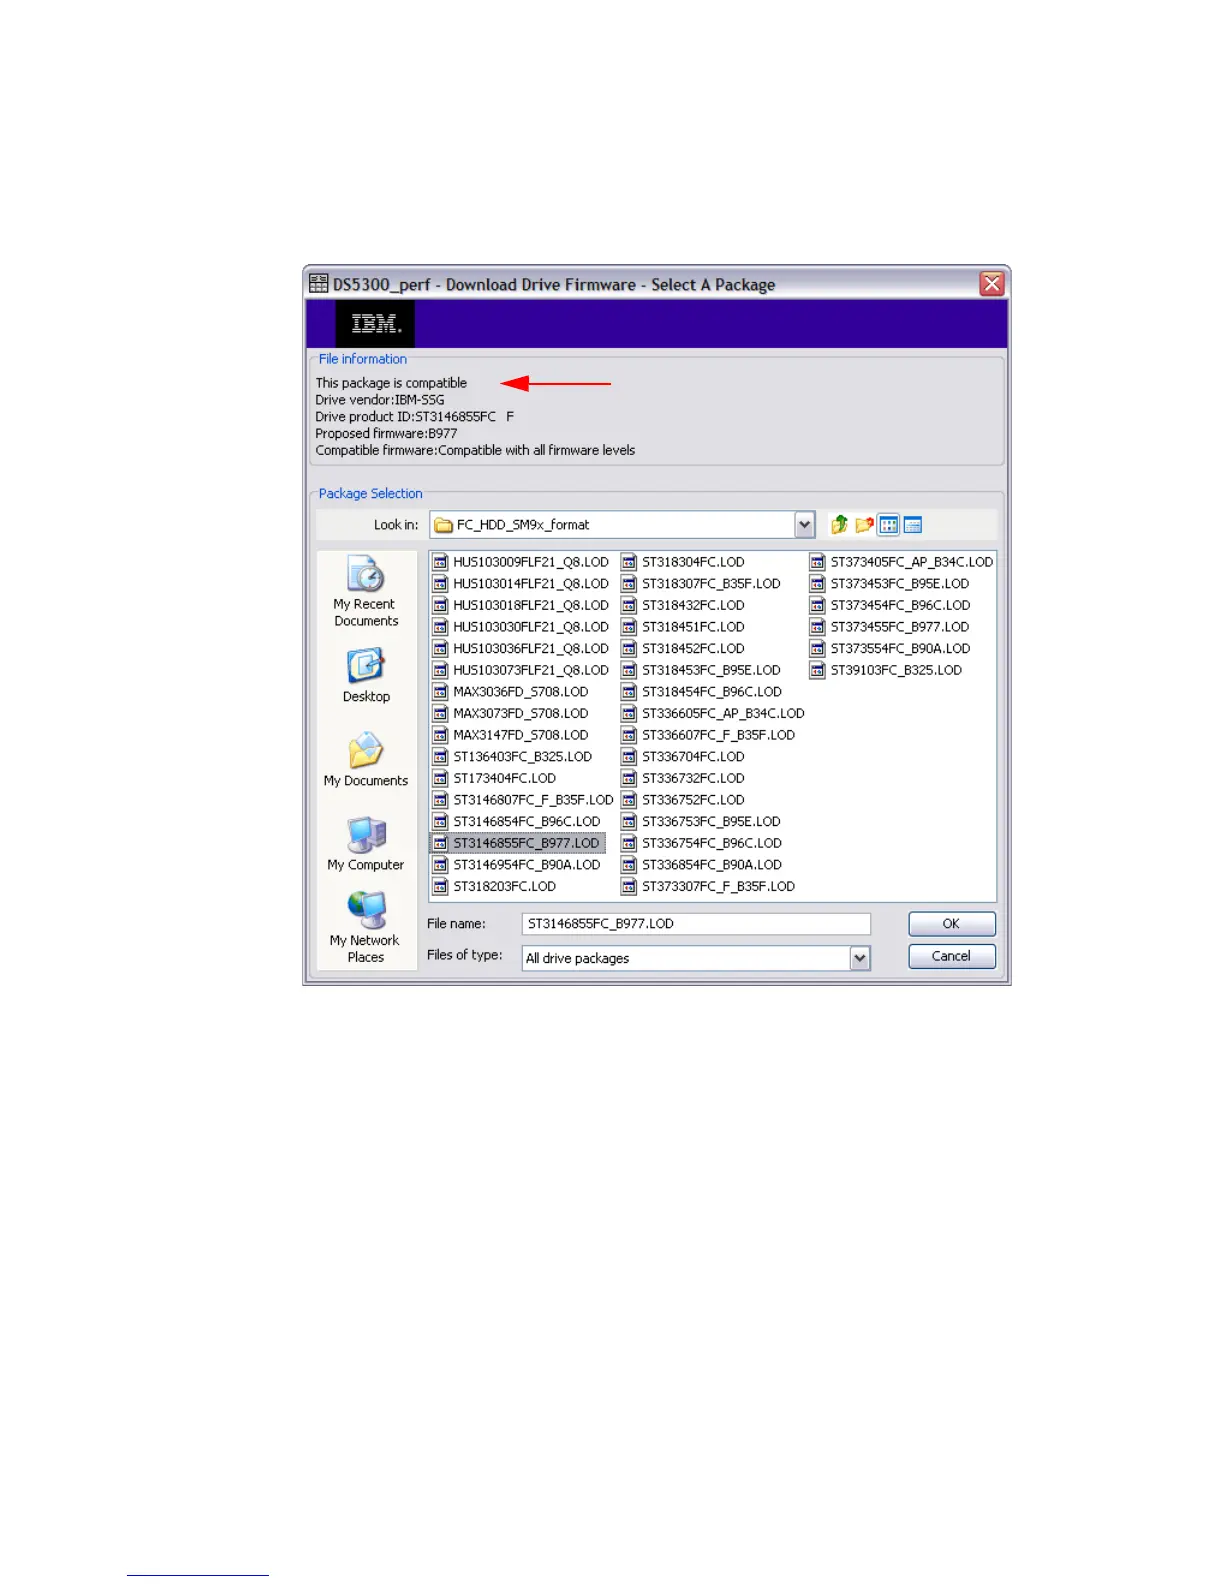Click the Create New Folder icon
This screenshot has height=1584, width=1224.
click(864, 525)
